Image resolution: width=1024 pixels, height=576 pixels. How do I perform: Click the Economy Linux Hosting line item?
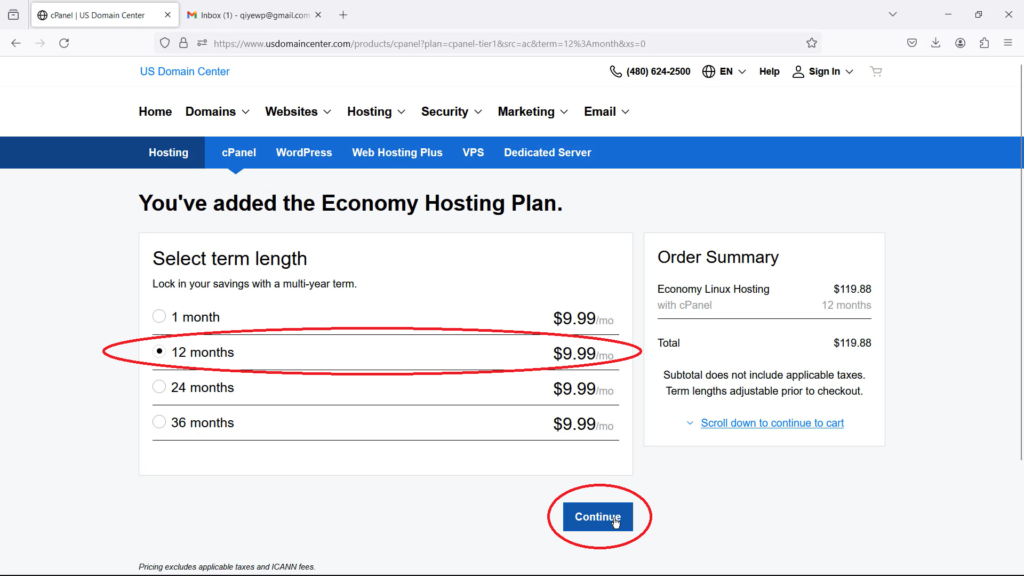click(x=713, y=289)
